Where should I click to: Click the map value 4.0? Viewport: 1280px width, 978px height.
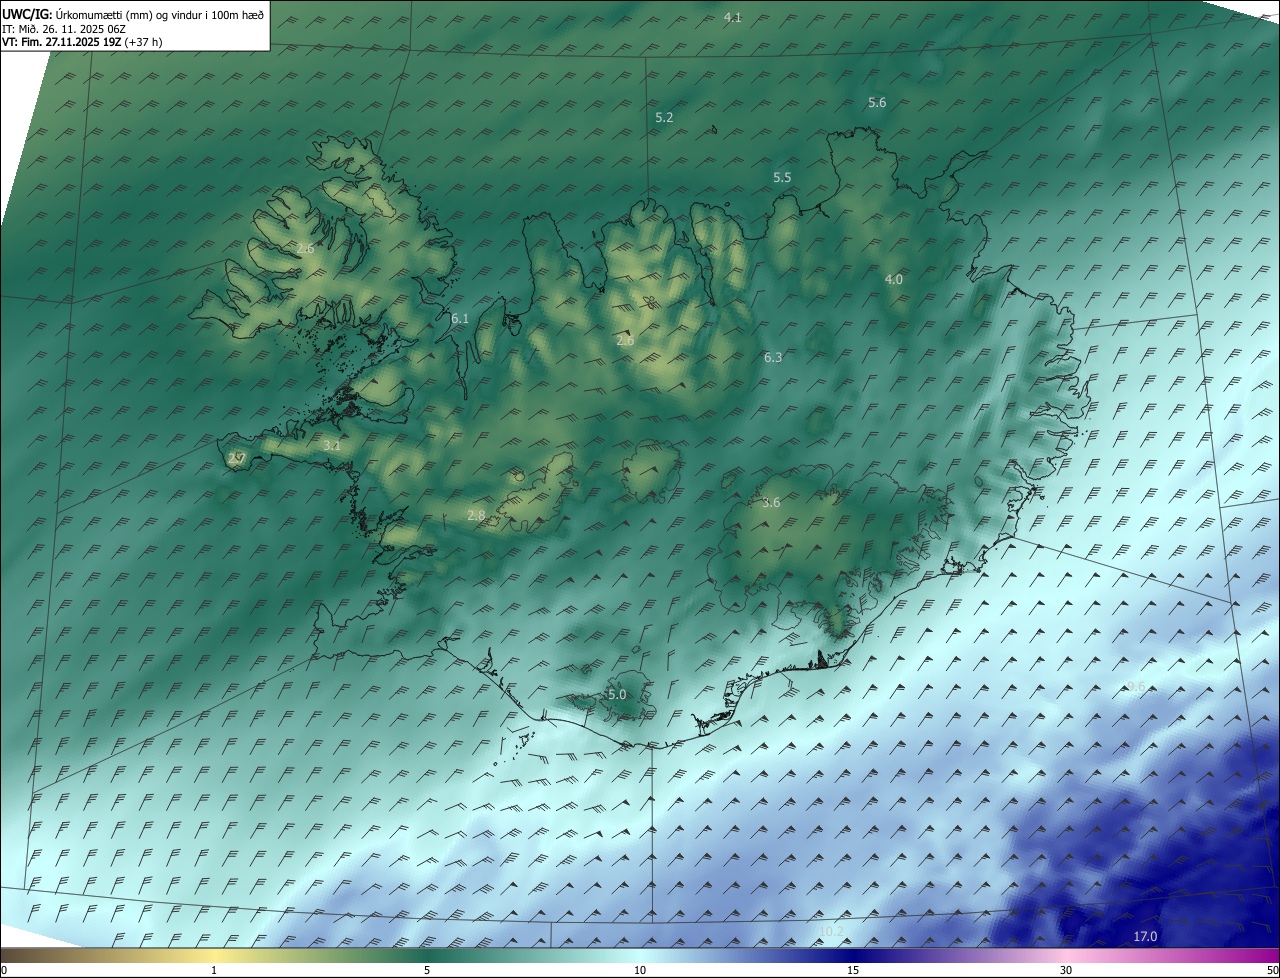click(894, 280)
